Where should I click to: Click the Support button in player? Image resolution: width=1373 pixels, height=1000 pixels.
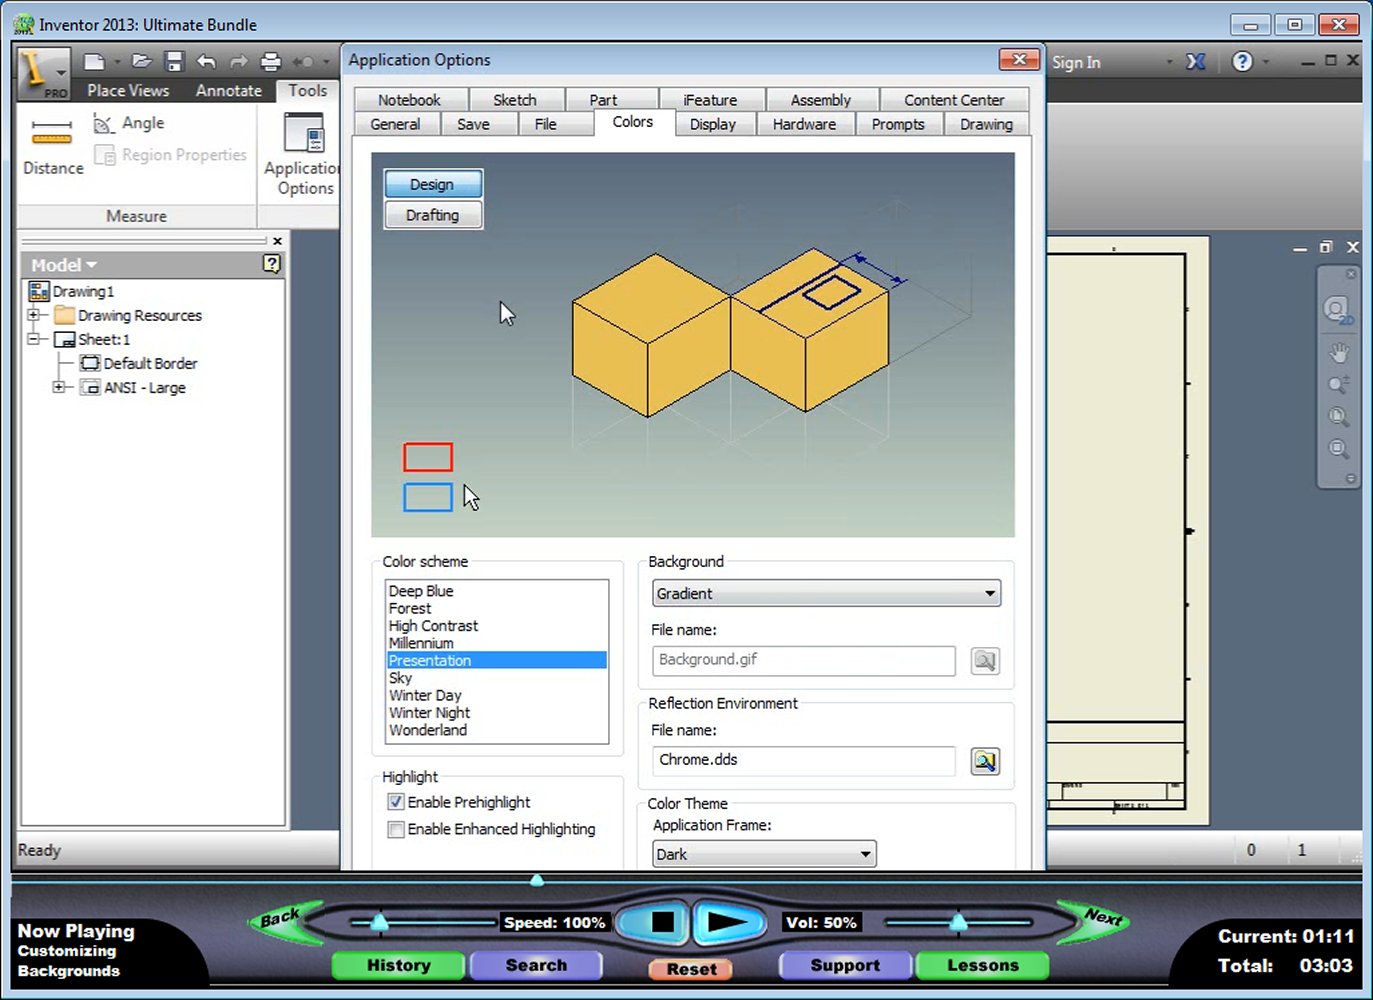[845, 965]
